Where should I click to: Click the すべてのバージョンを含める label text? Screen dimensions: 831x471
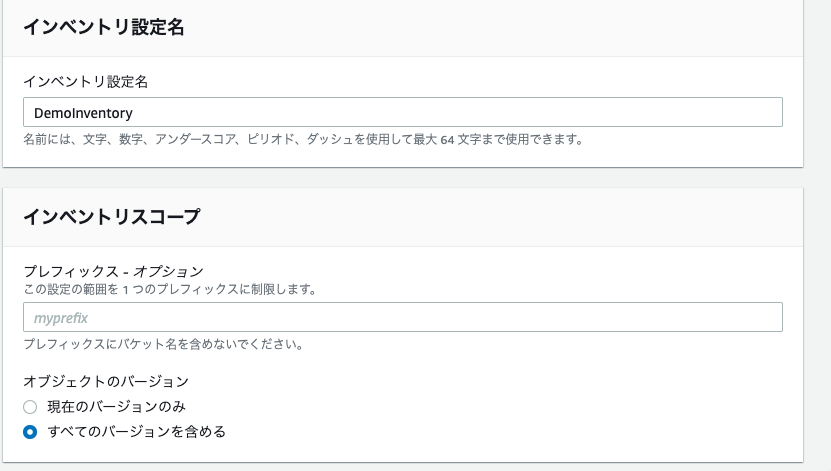click(x=137, y=431)
